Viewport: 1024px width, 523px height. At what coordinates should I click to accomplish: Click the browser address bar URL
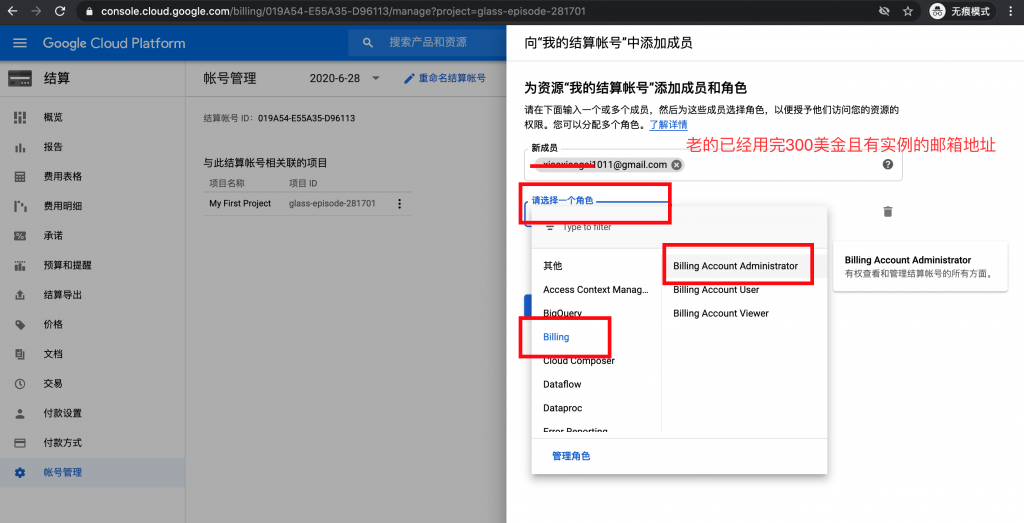point(343,11)
